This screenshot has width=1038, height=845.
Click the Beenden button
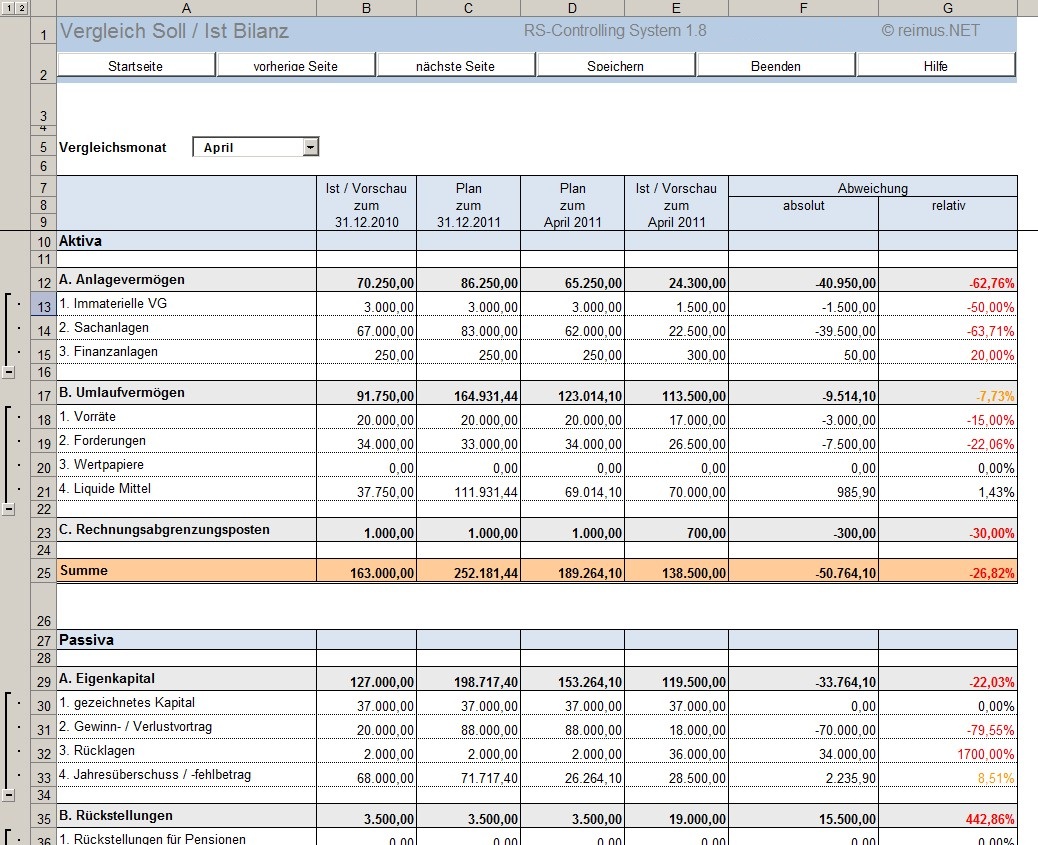pos(776,66)
